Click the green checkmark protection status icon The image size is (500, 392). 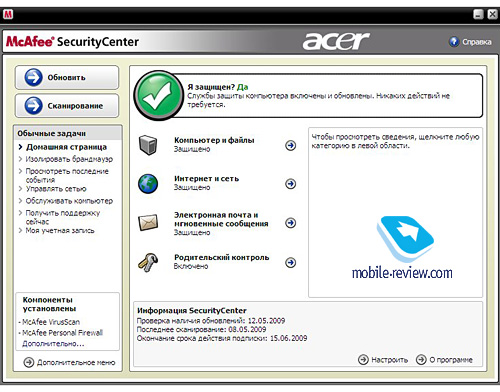point(159,96)
